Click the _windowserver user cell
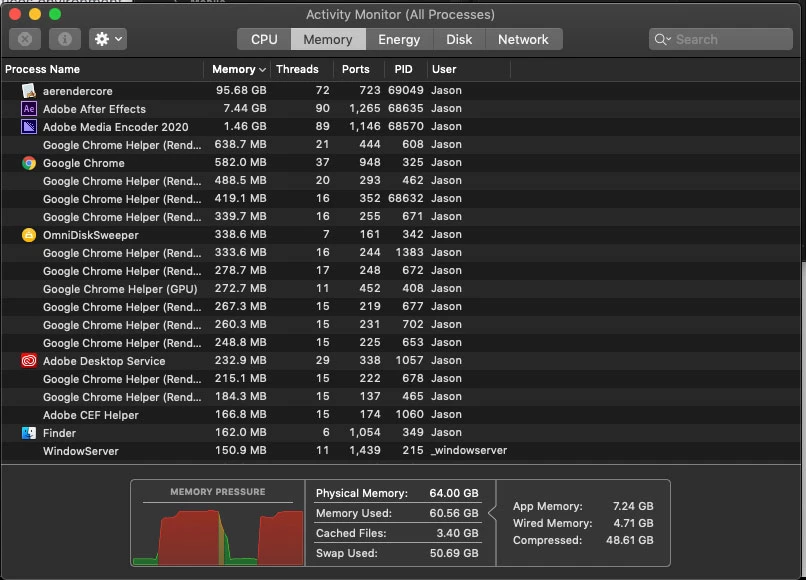 (x=469, y=450)
